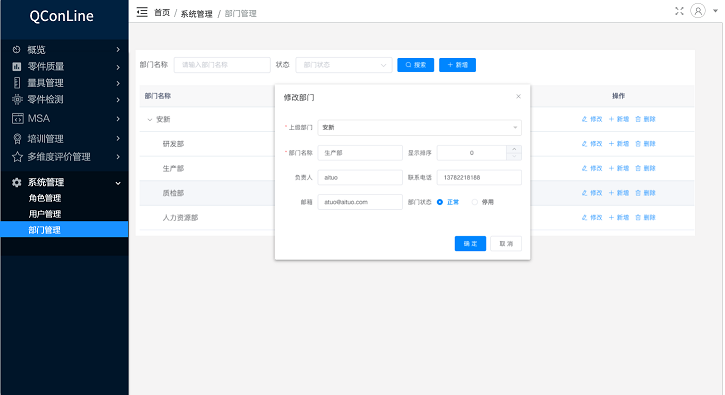725x395 pixels.
Task: Click 新增 action in 人力资源部 row
Action: [619, 217]
